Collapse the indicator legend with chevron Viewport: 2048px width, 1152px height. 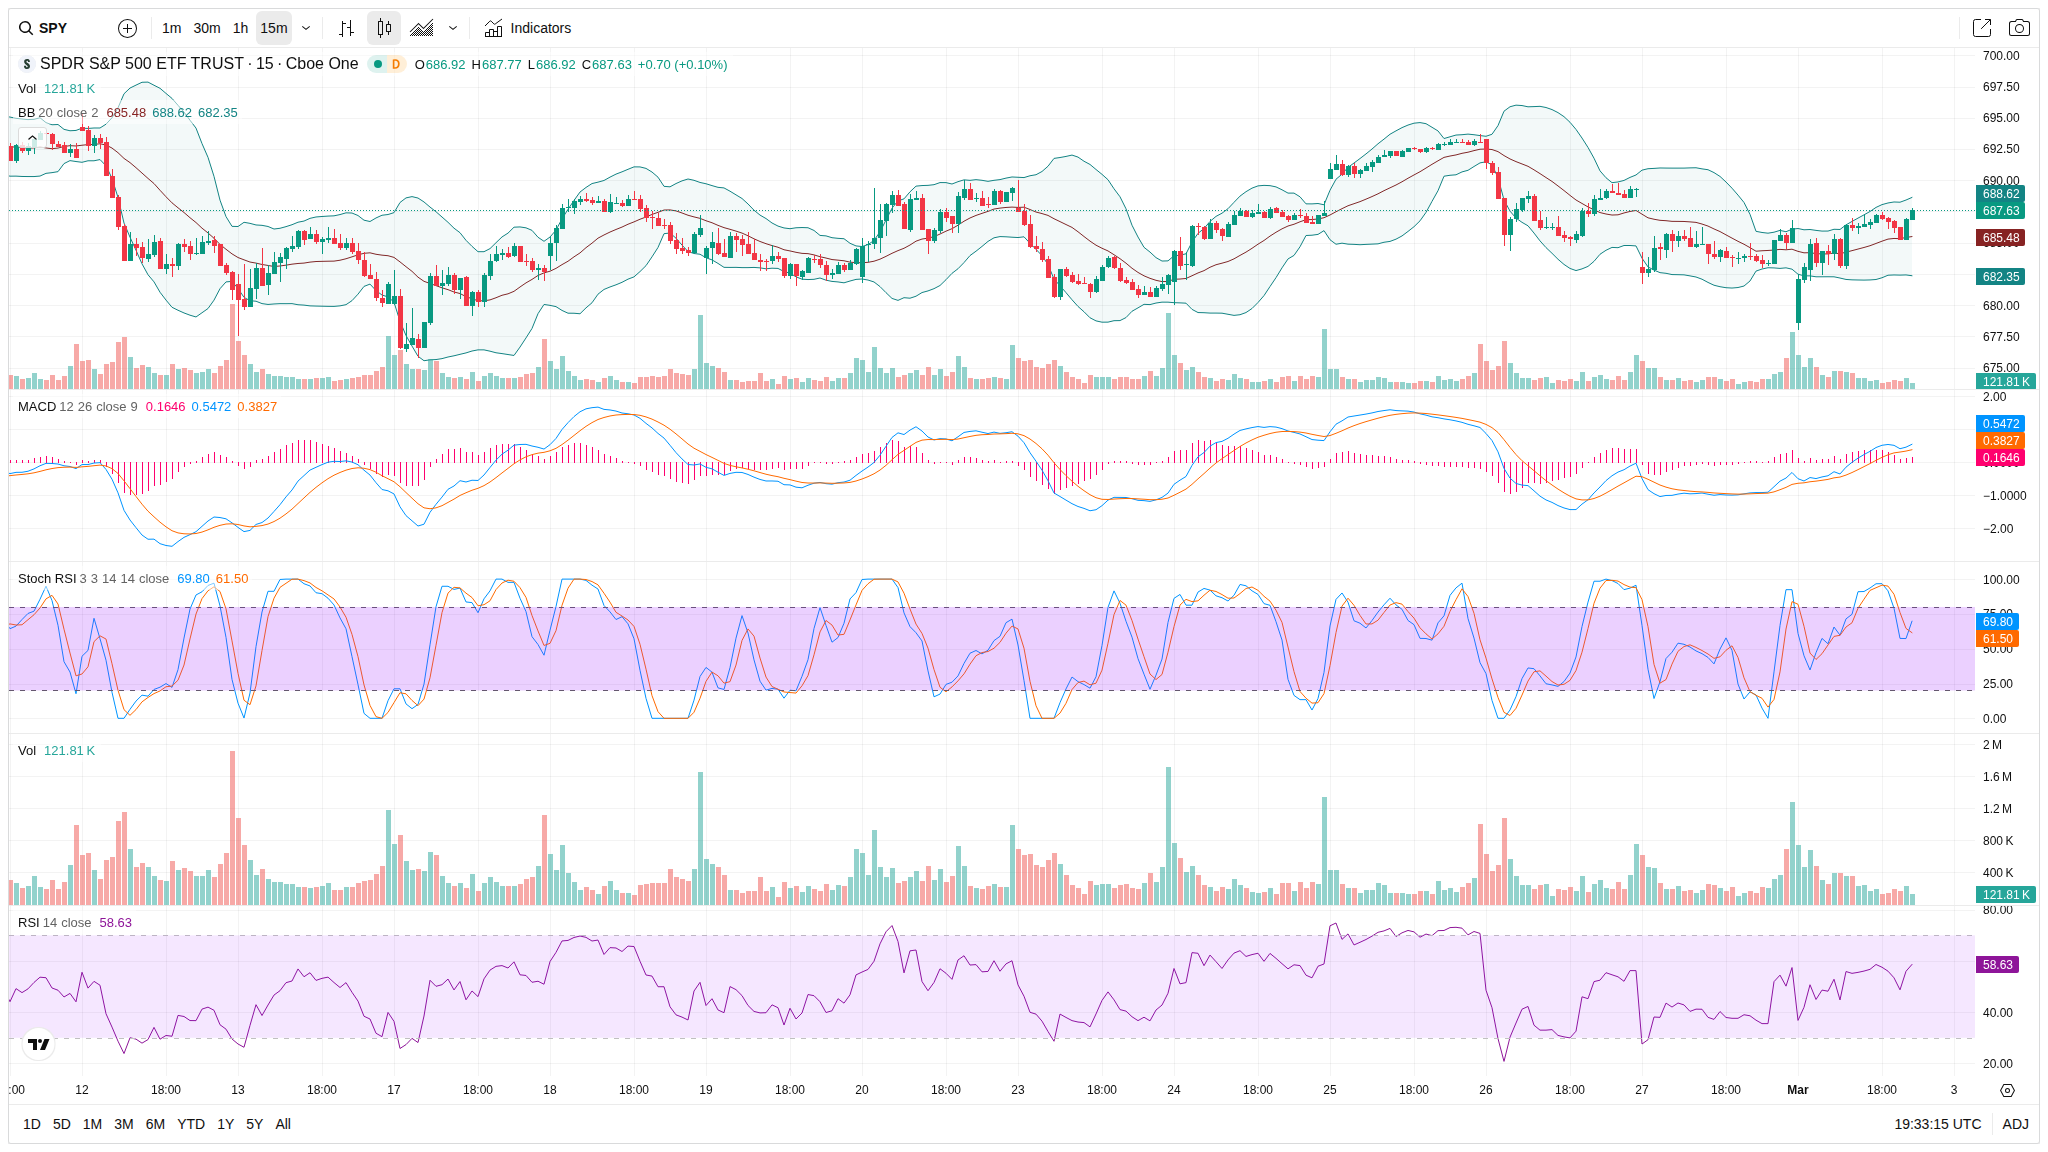(32, 138)
